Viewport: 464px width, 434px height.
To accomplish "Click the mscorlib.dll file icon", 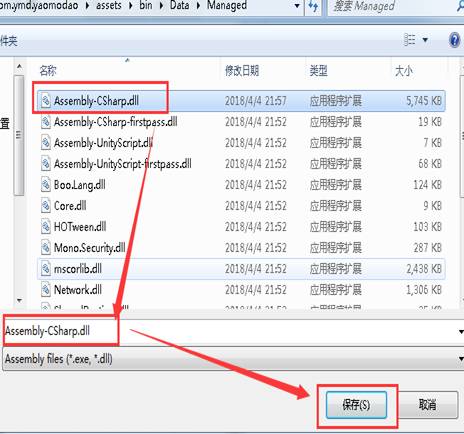I will pos(45,269).
